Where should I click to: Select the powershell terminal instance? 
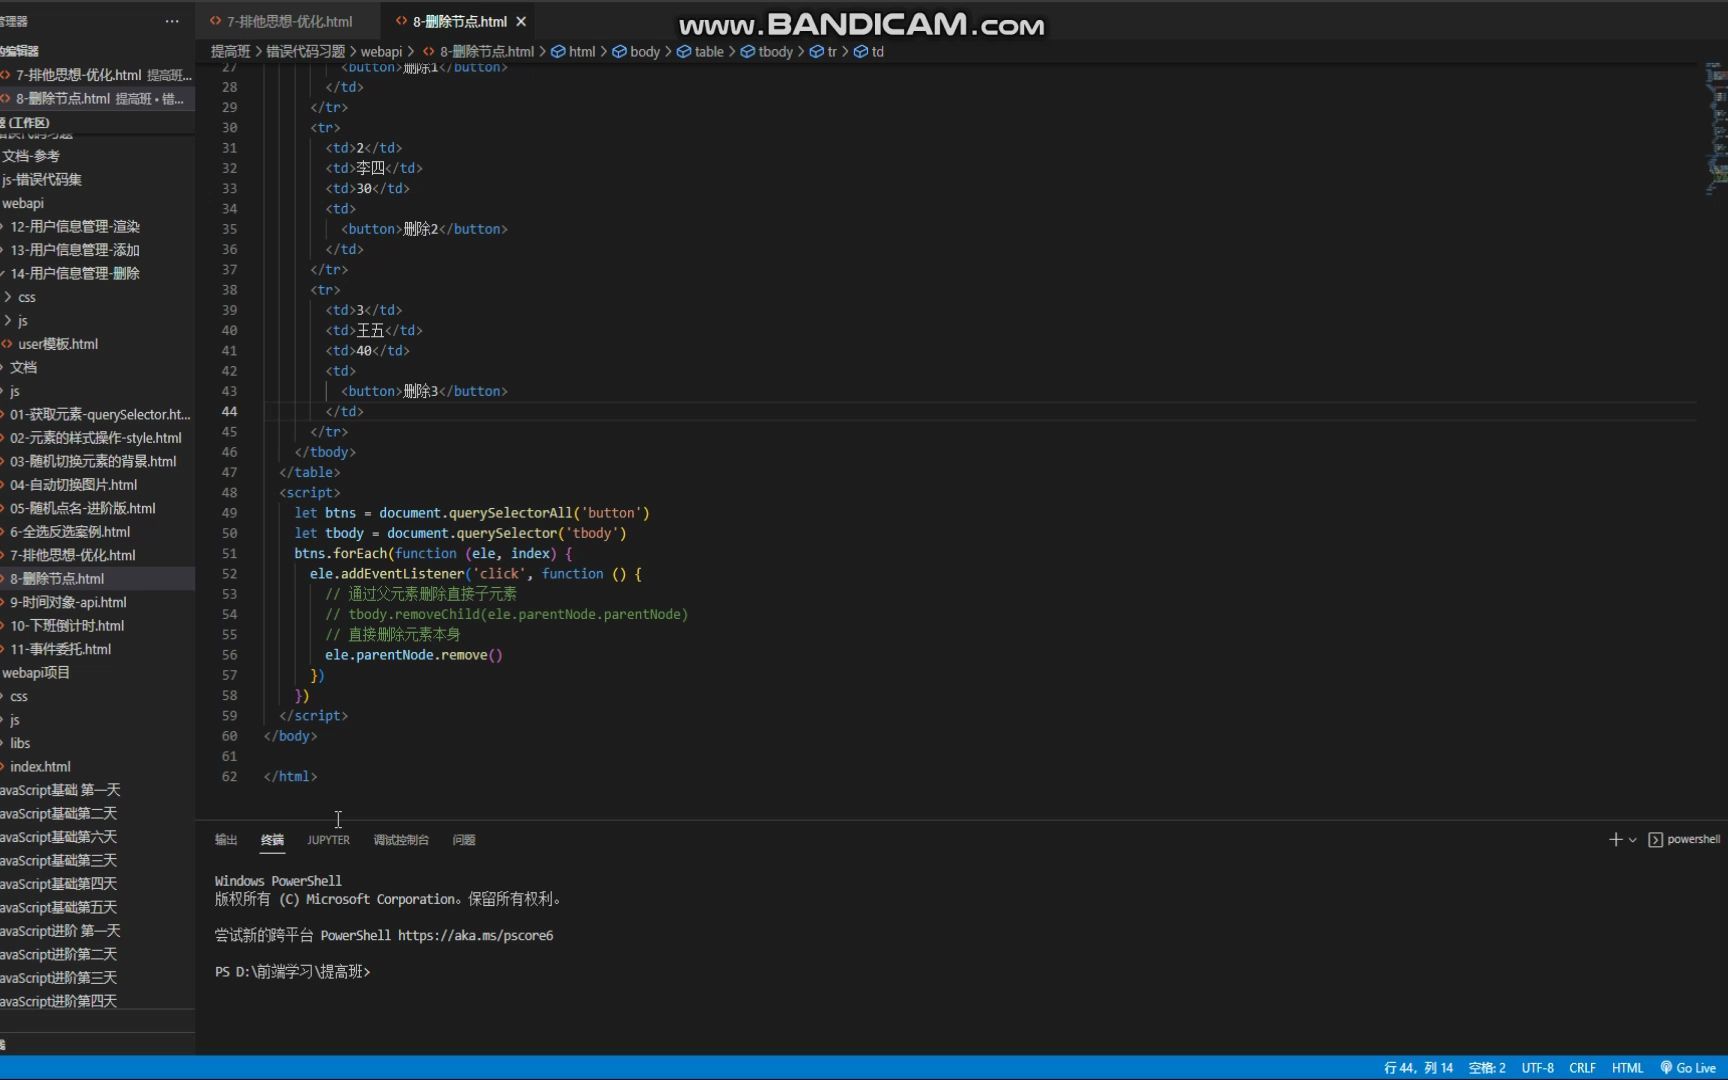point(1684,840)
